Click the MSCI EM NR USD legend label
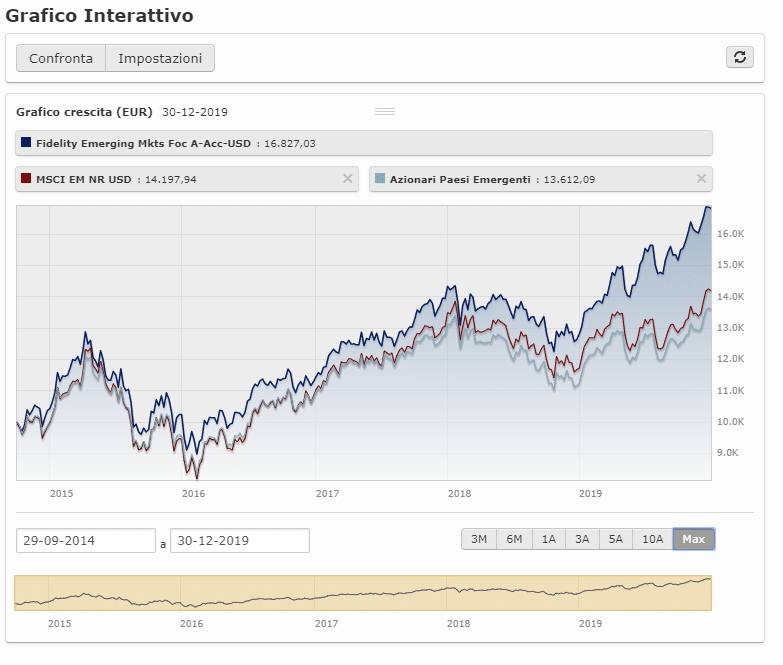The image size is (783, 665). (x=83, y=179)
